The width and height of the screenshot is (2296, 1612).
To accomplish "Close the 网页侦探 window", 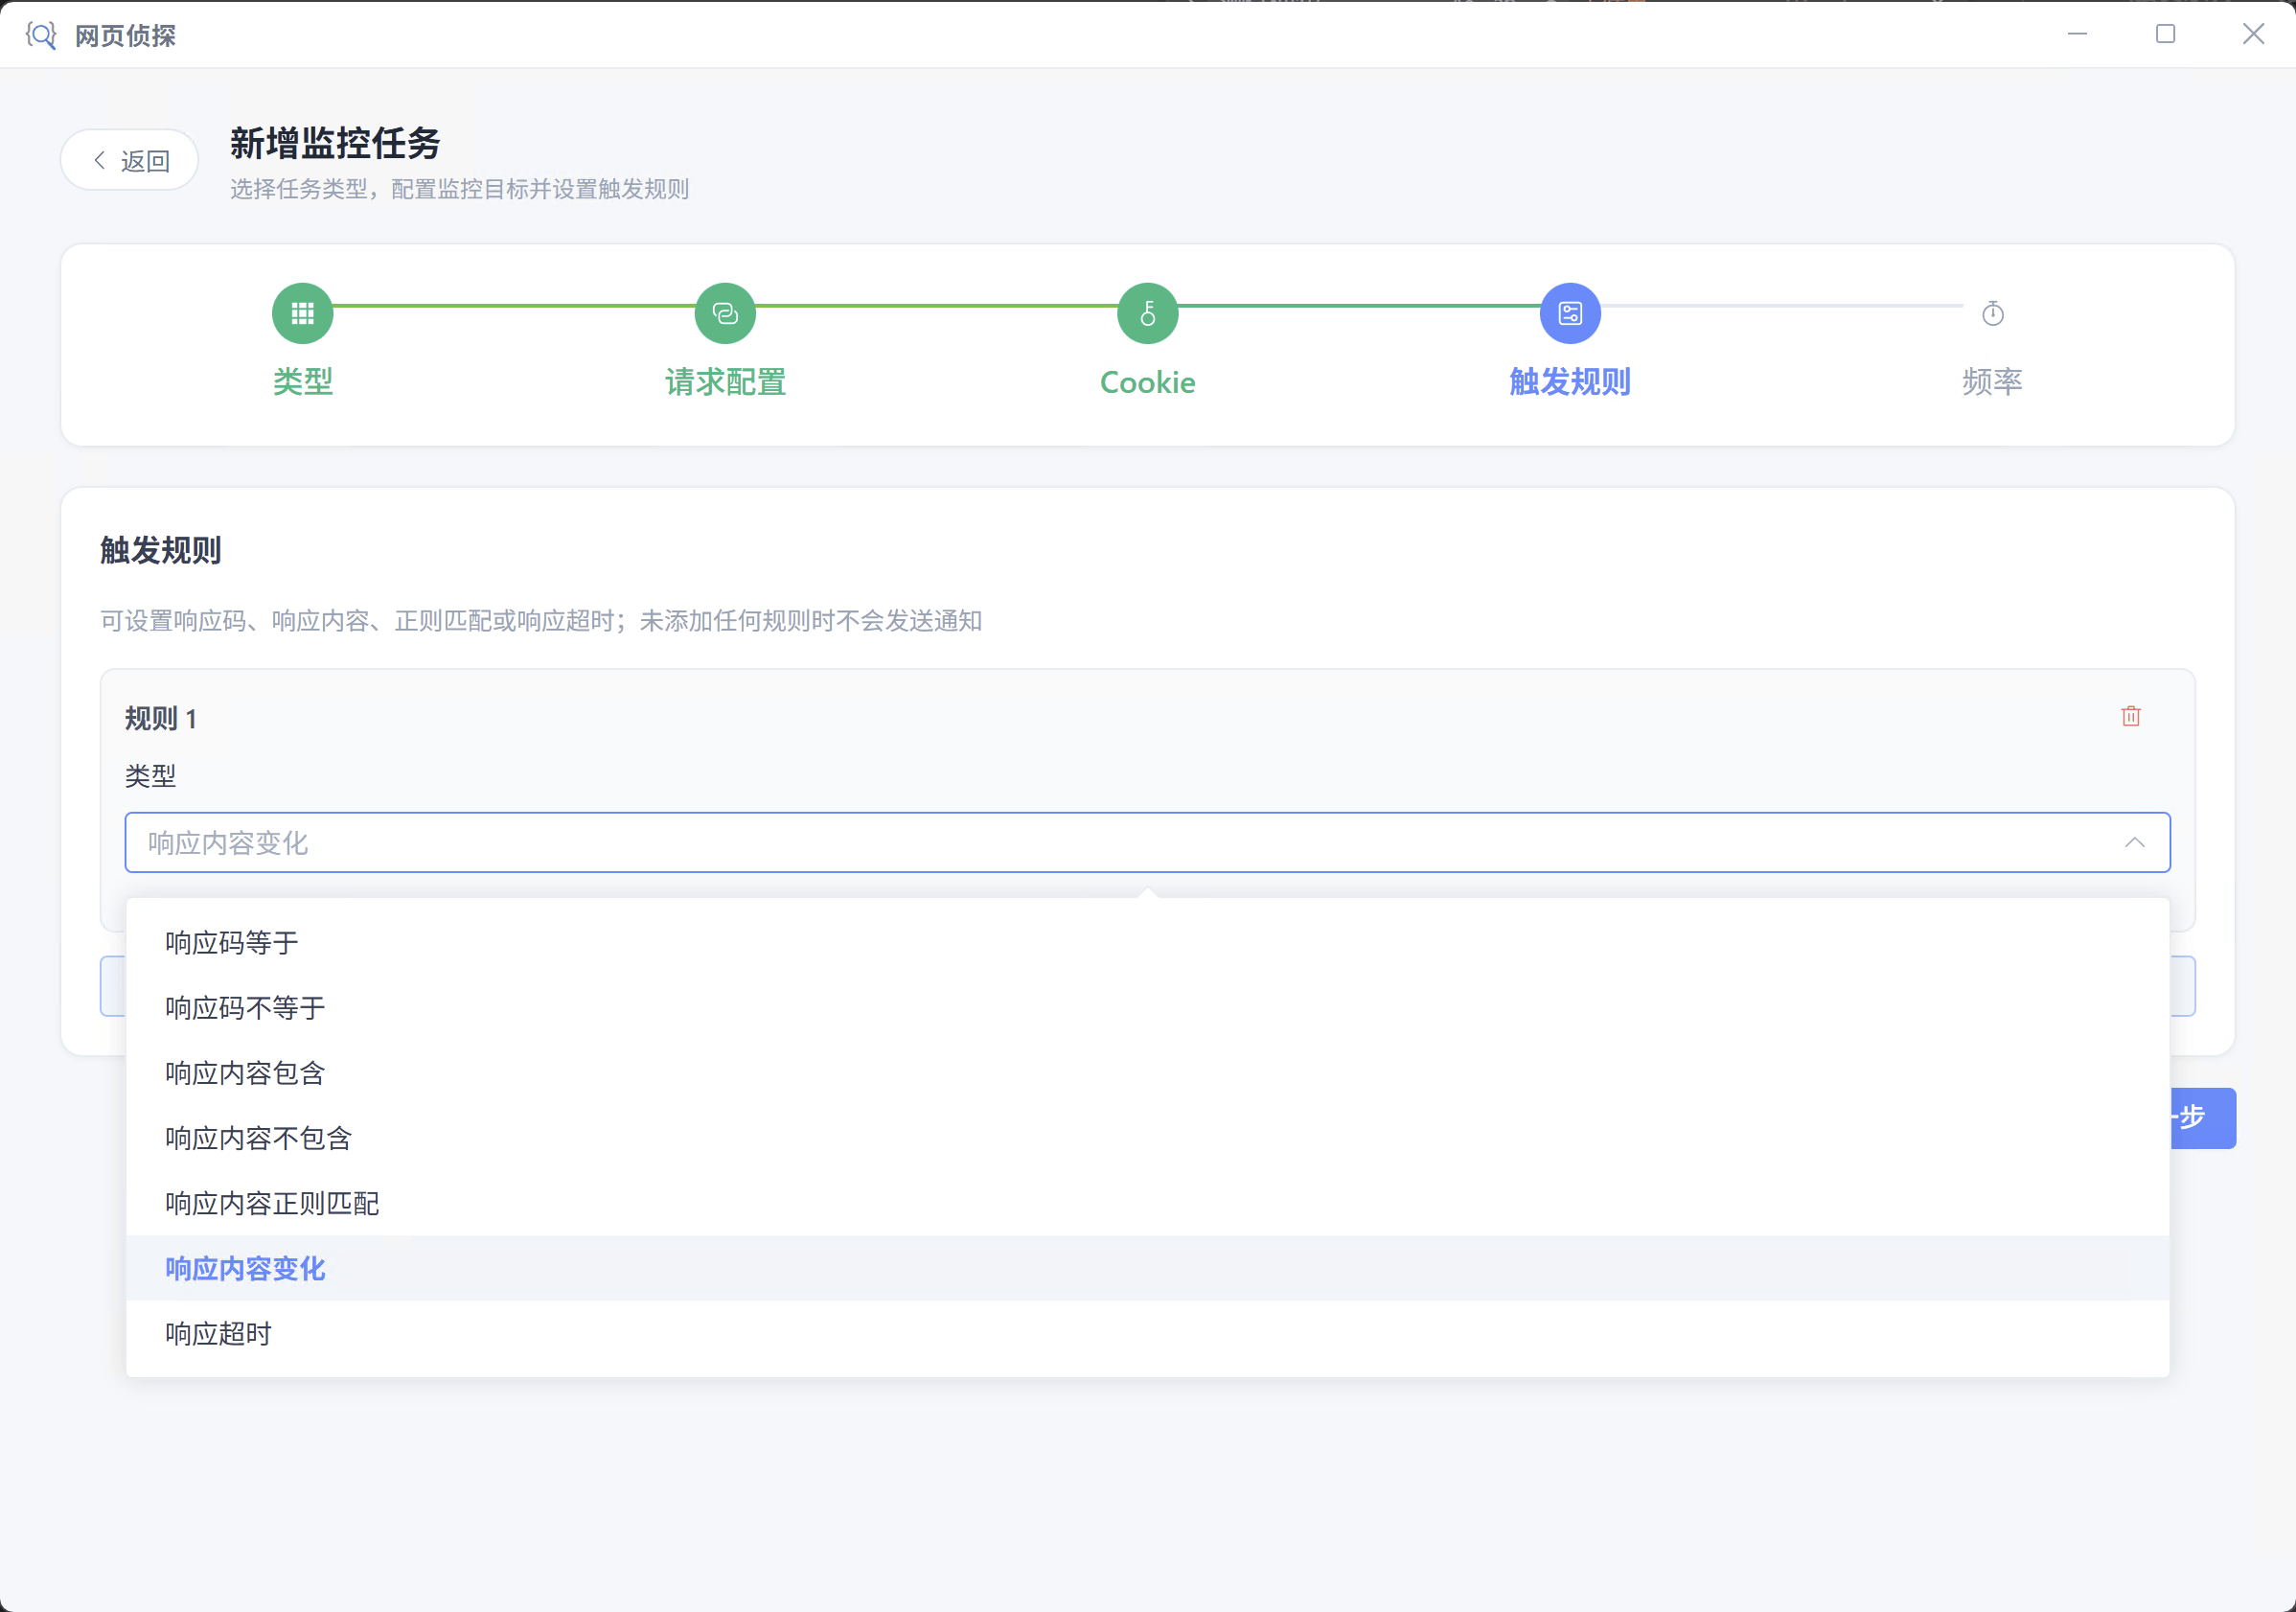I will point(2253,34).
